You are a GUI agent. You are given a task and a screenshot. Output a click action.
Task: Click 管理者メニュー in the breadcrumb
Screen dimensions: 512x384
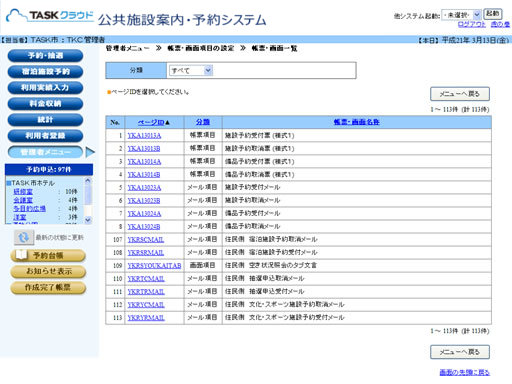pos(128,48)
